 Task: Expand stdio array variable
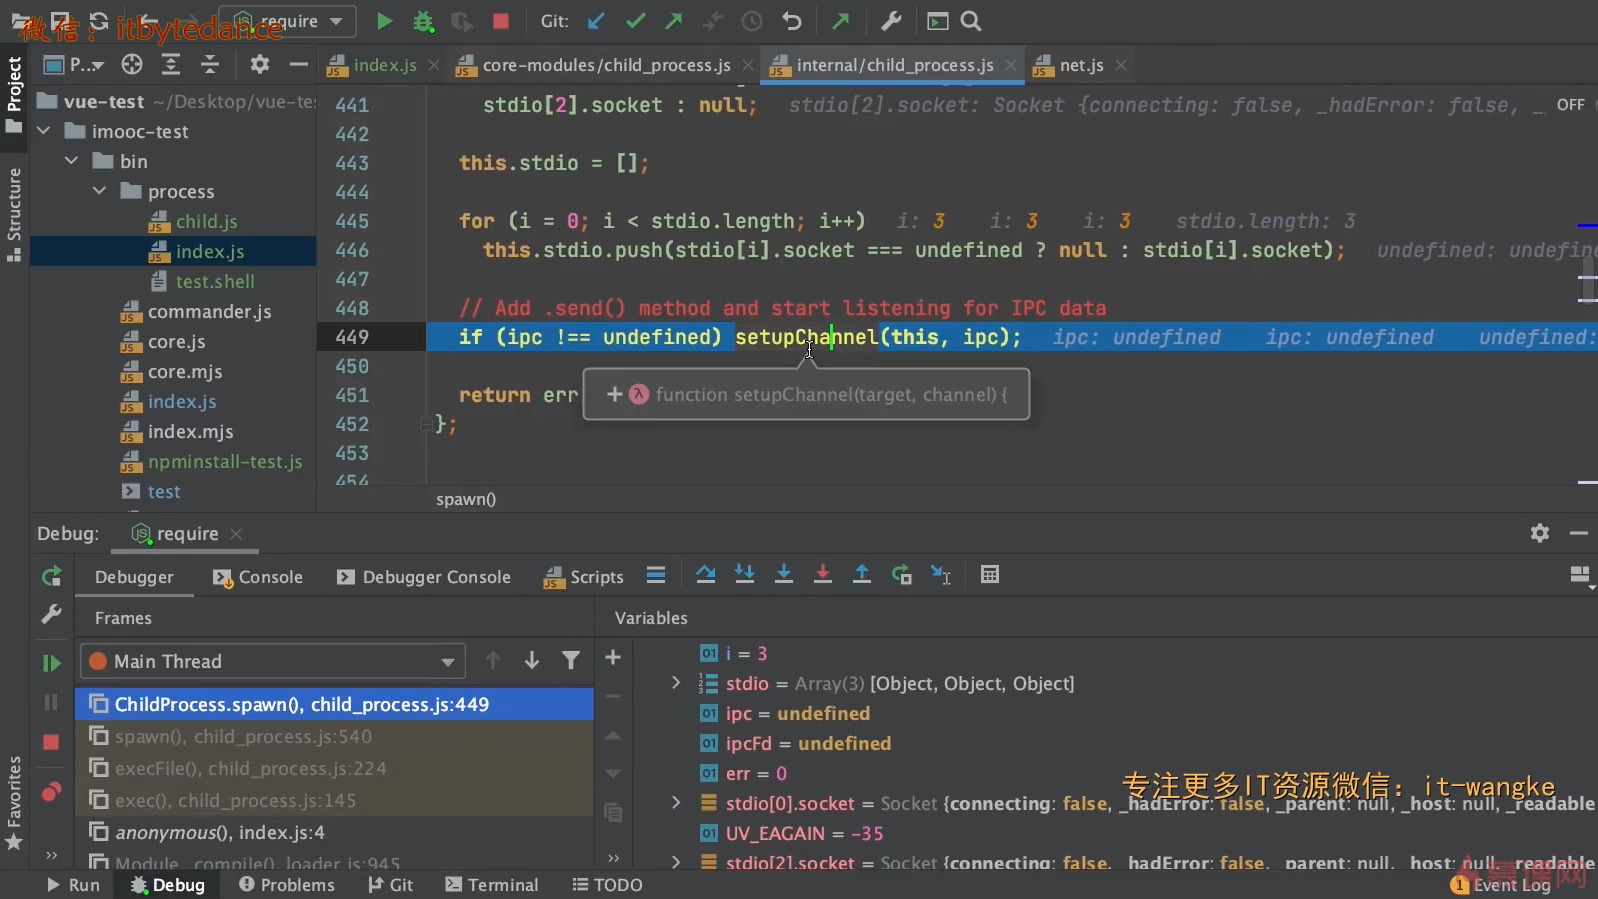(x=676, y=683)
